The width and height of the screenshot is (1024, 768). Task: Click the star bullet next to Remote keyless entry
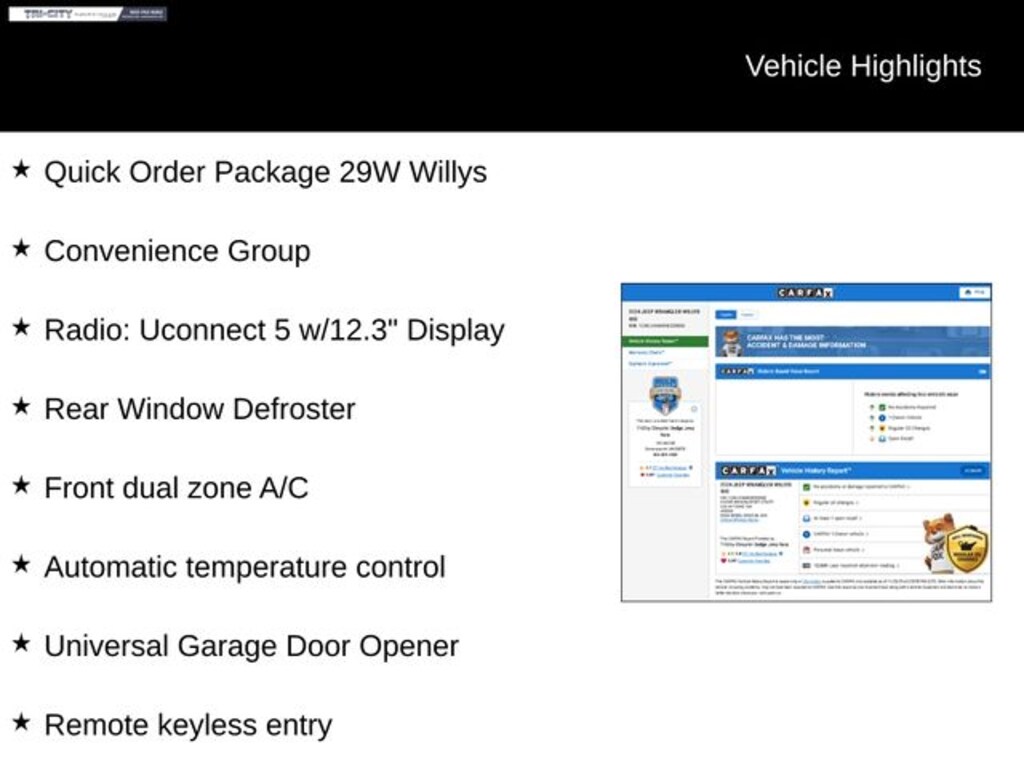20,723
